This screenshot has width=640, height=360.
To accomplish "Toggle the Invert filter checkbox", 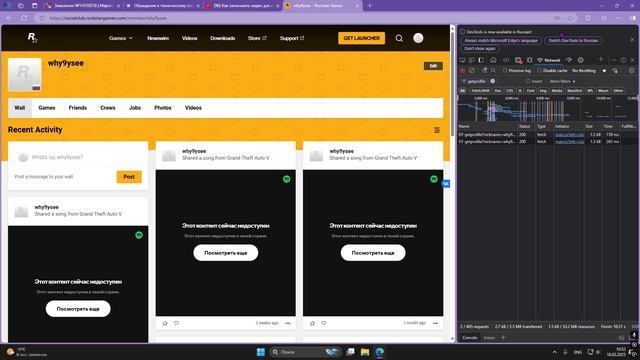I will tap(528, 81).
